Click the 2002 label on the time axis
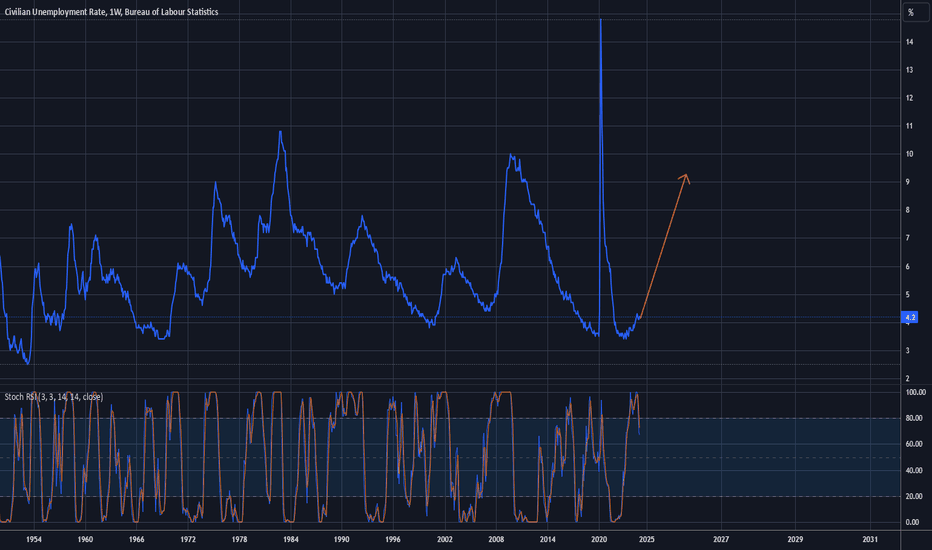Viewport: 932px width, 550px height. click(x=445, y=539)
